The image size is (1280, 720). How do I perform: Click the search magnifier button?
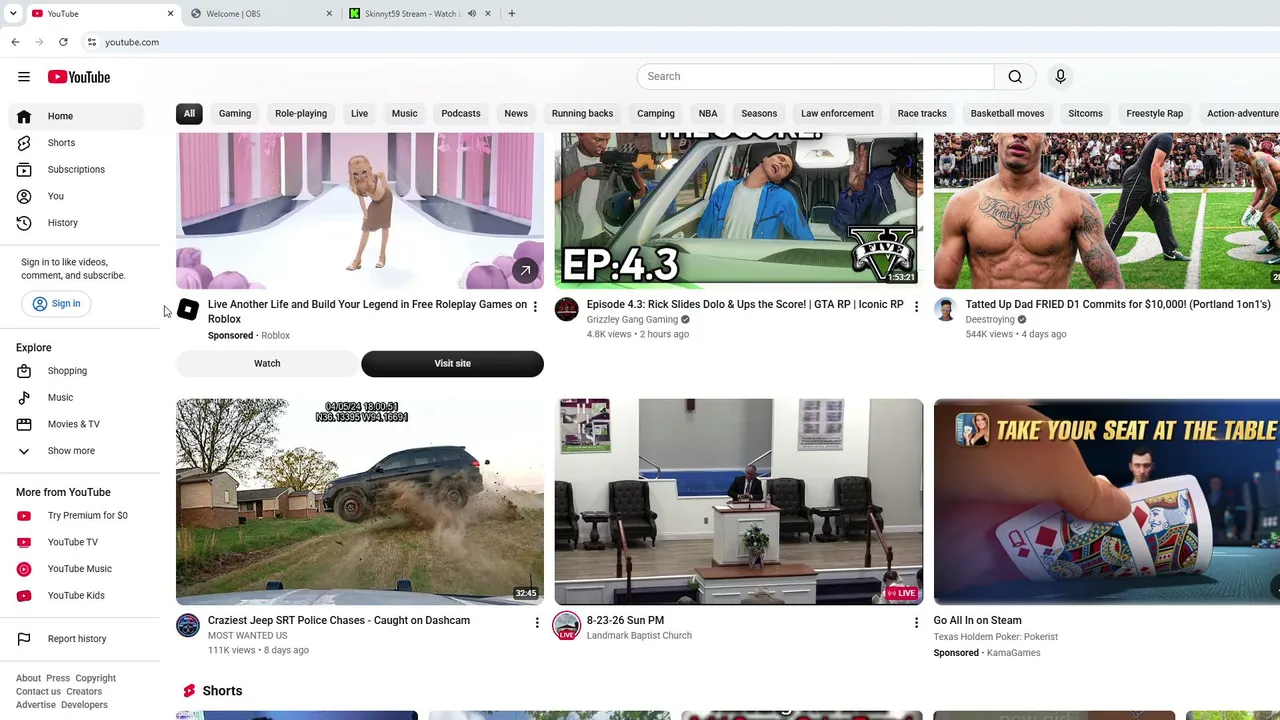(1015, 76)
